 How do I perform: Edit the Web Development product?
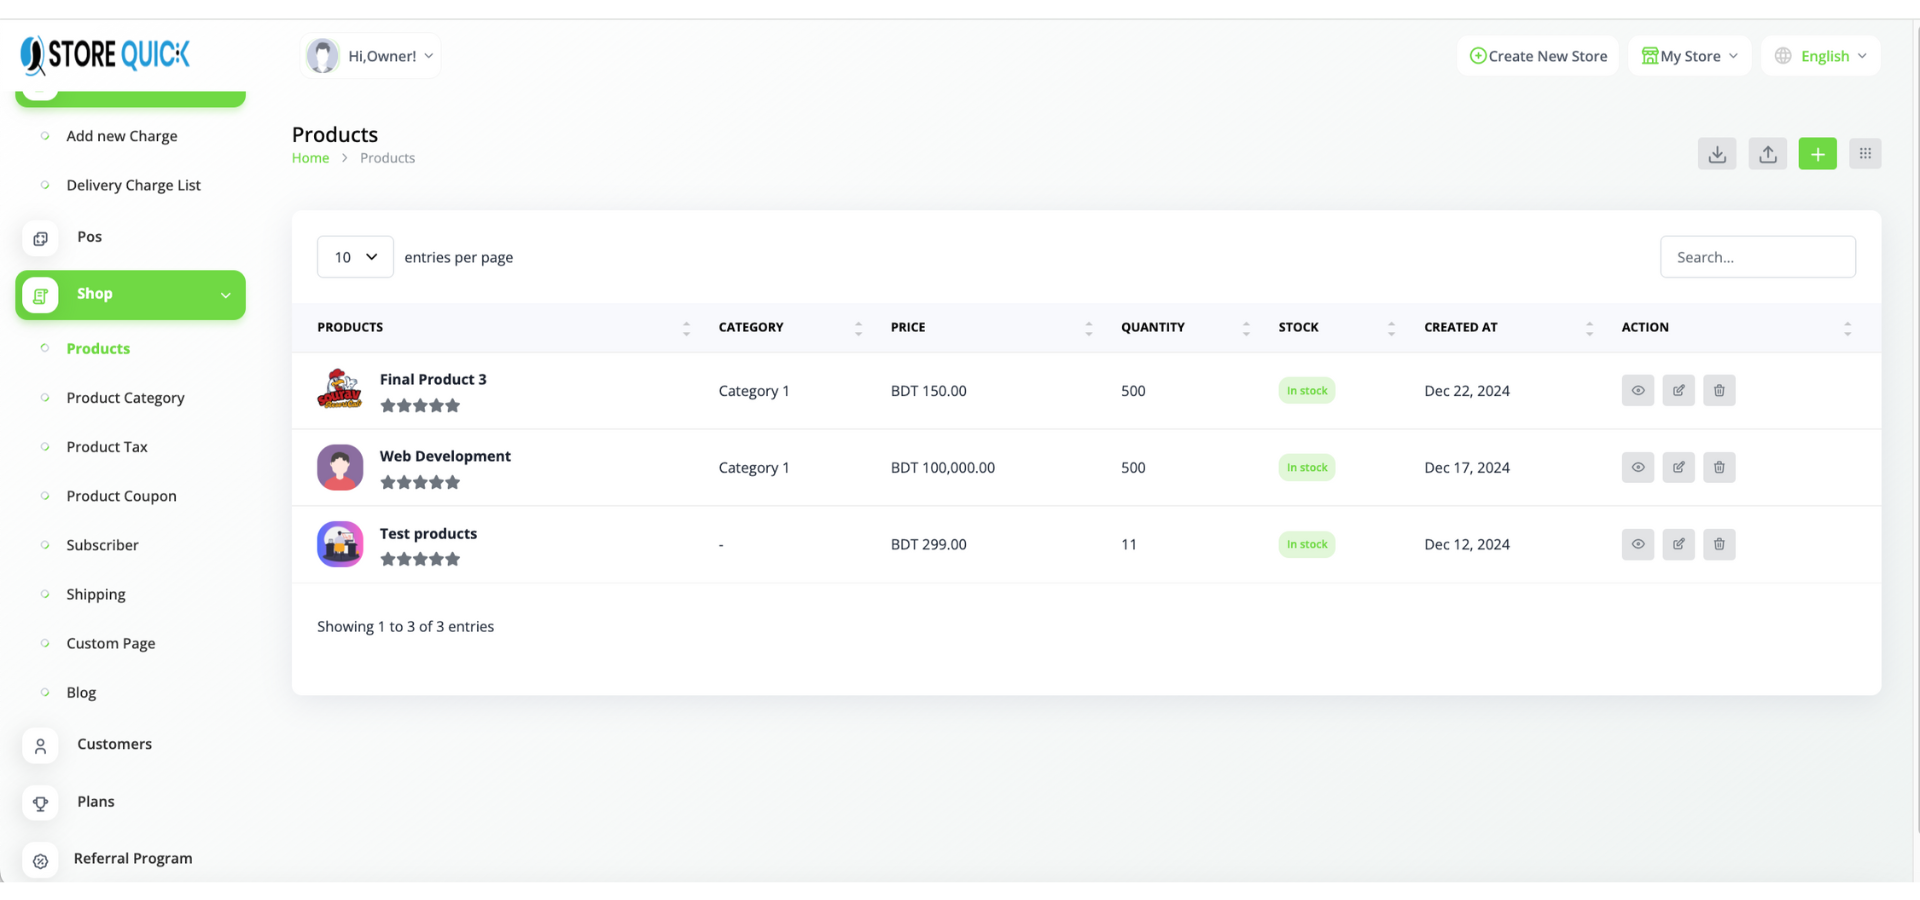pyautogui.click(x=1678, y=468)
